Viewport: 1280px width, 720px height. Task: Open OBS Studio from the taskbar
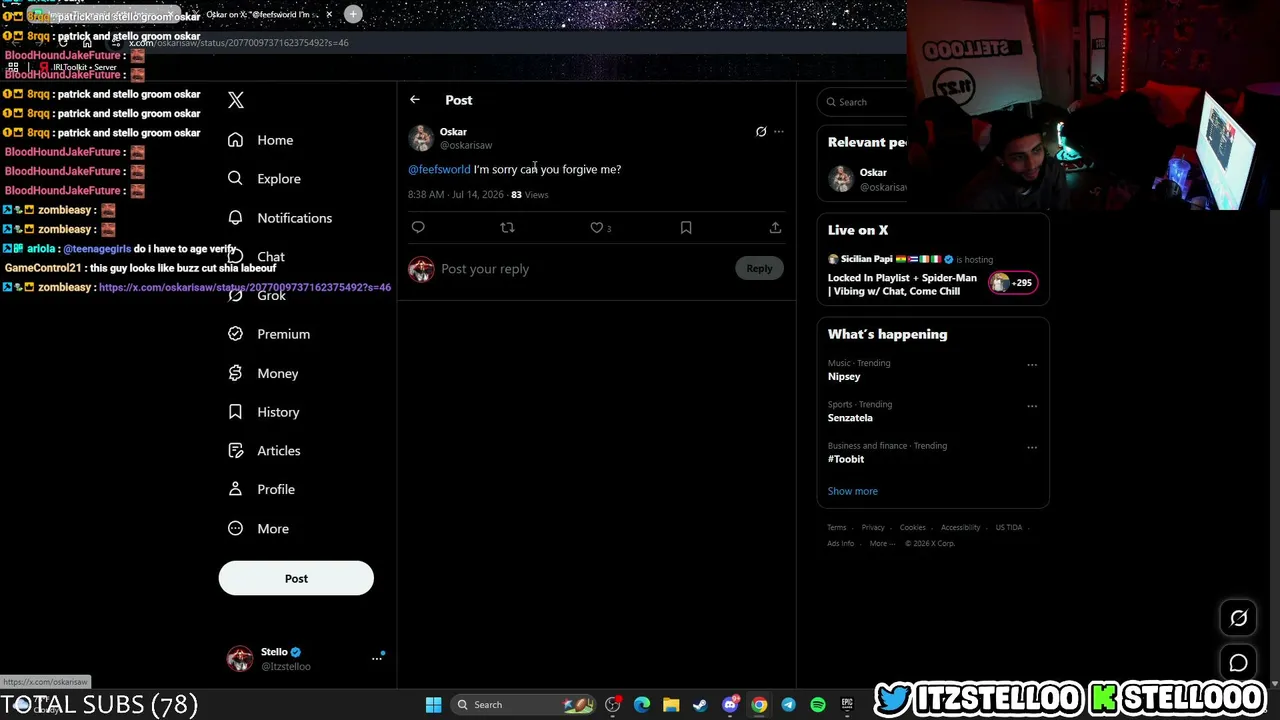613,705
